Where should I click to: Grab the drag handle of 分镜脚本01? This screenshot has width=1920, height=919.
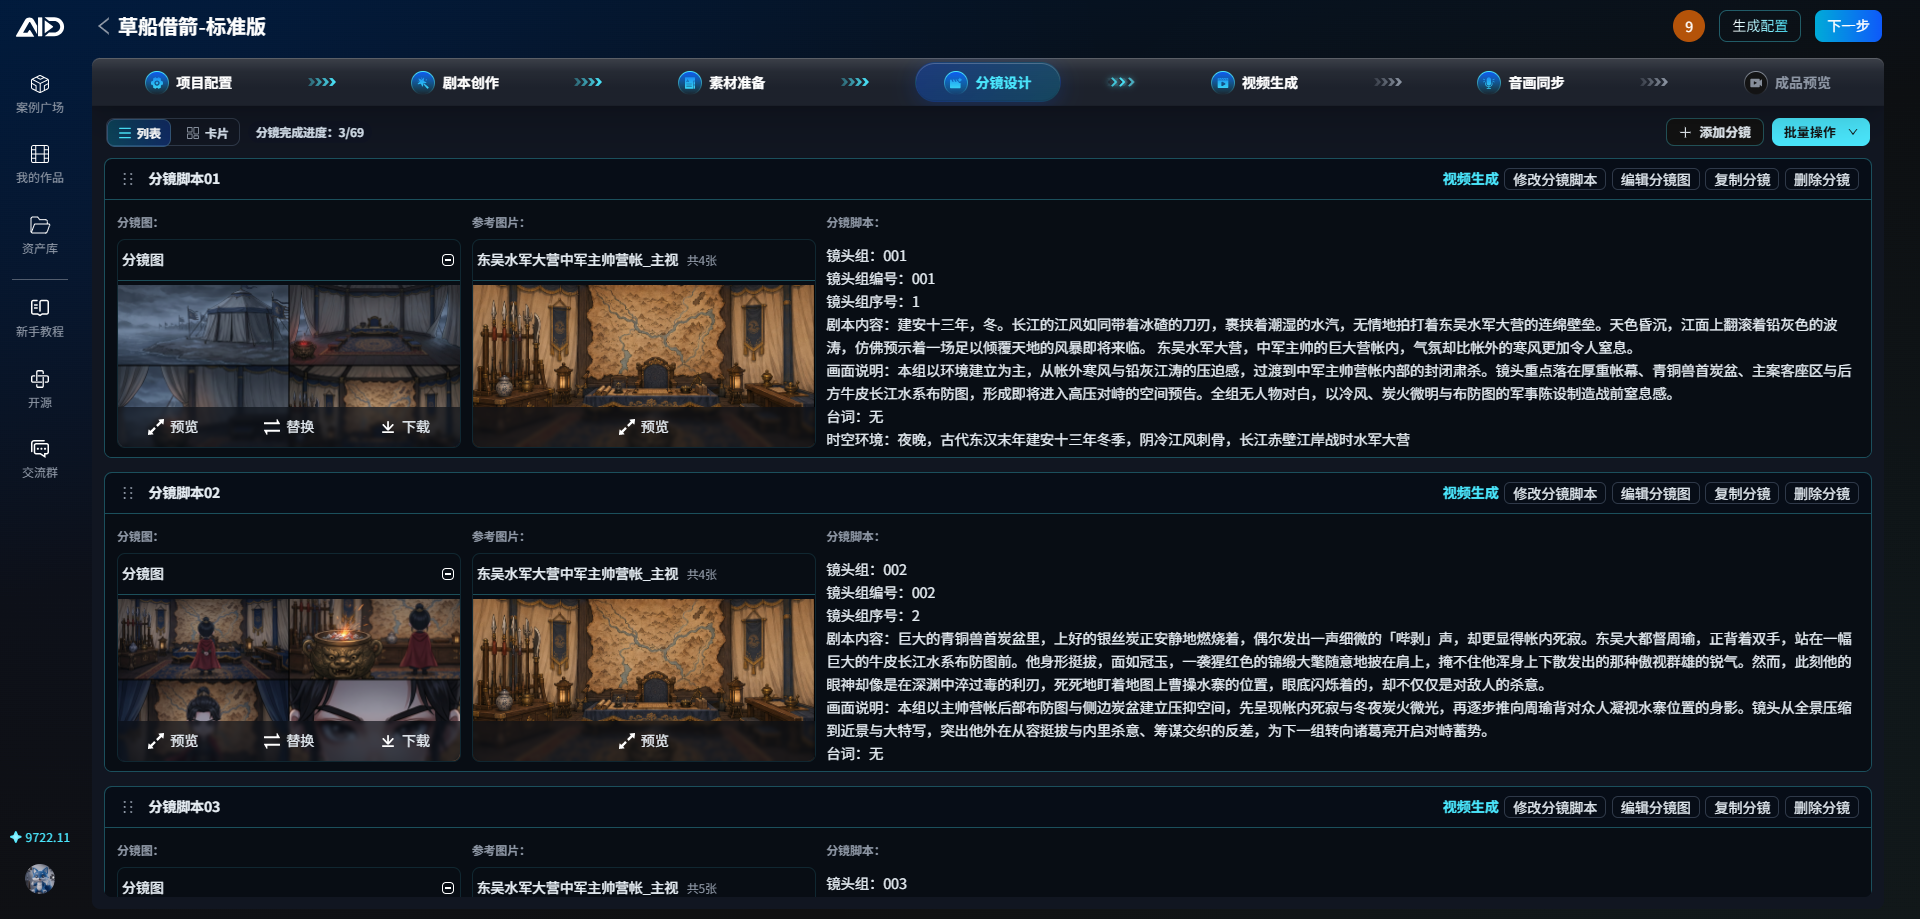click(x=128, y=179)
